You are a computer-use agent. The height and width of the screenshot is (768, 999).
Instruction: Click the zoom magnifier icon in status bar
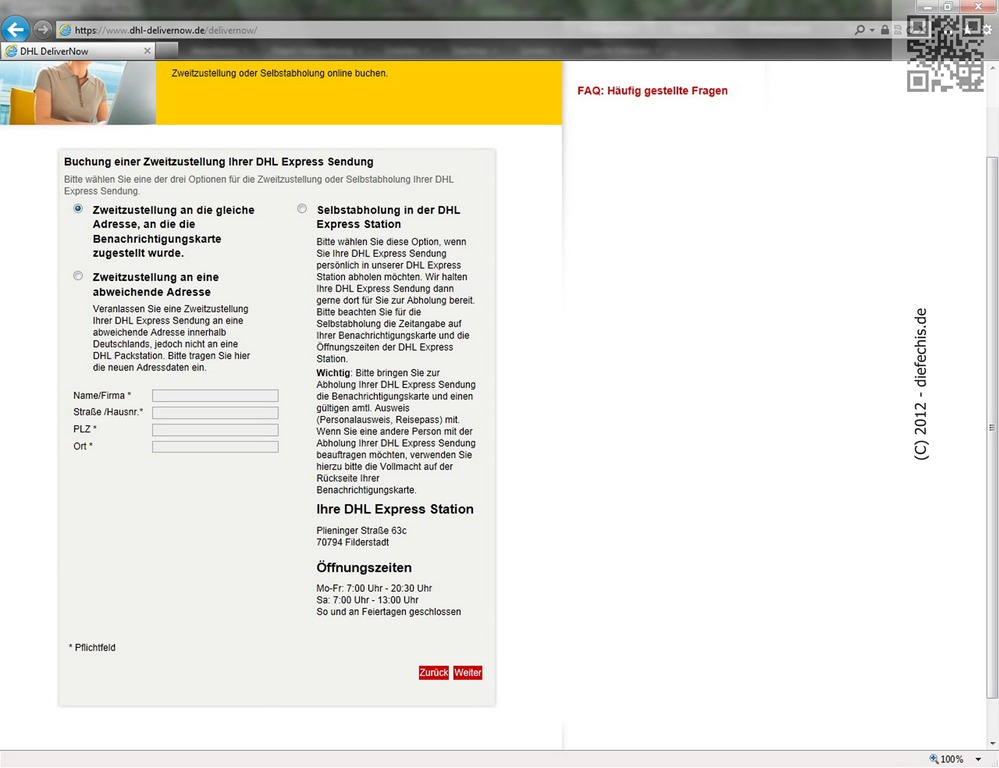(x=933, y=759)
